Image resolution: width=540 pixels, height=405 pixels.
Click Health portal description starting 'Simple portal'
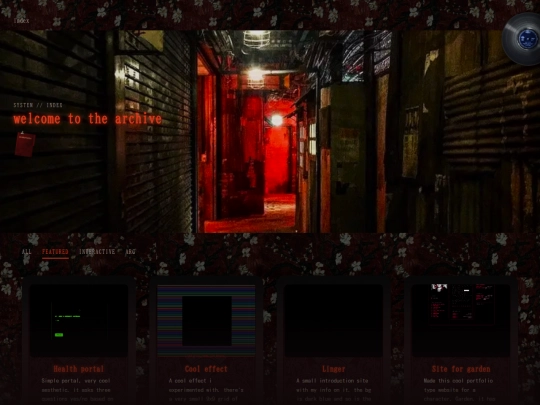click(x=77, y=390)
